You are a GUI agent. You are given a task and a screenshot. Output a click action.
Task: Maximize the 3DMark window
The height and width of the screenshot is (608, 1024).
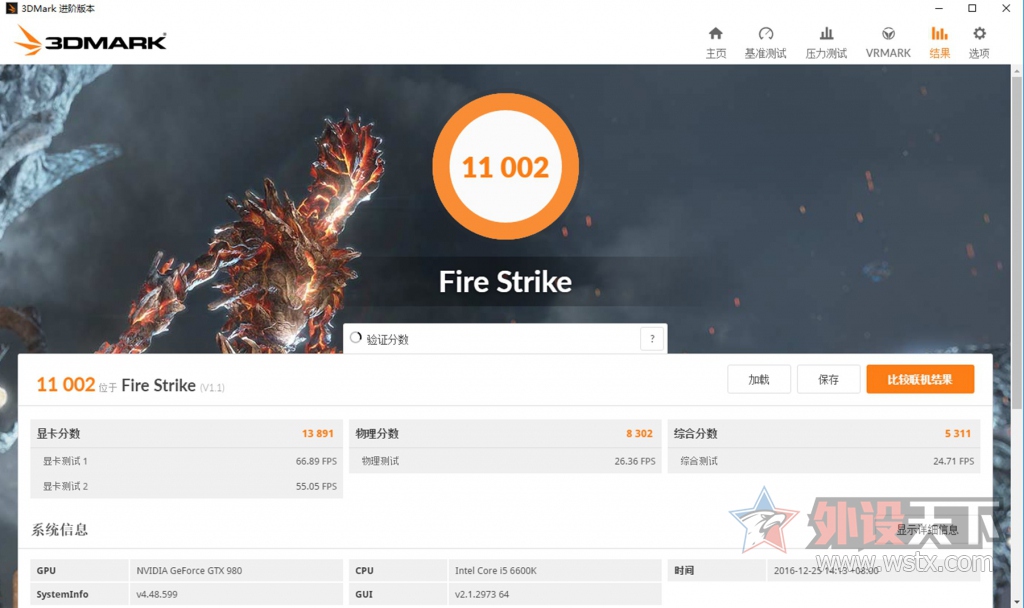click(x=972, y=8)
